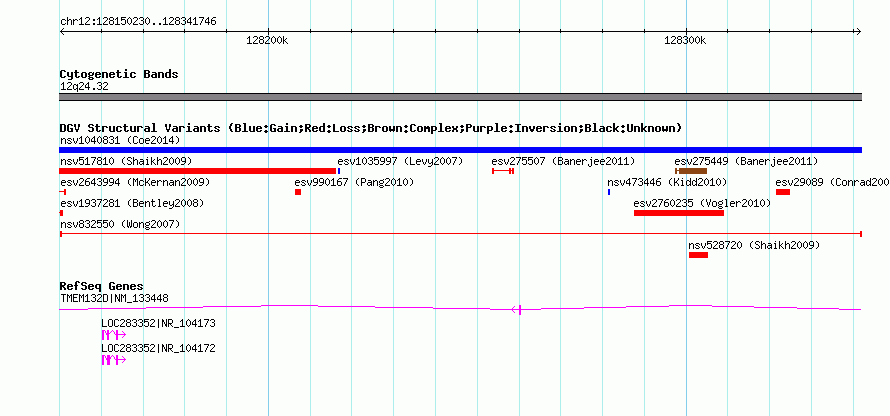This screenshot has width=890, height=416.
Task: Click the DGV Structural Variants track title
Action: 371,128
